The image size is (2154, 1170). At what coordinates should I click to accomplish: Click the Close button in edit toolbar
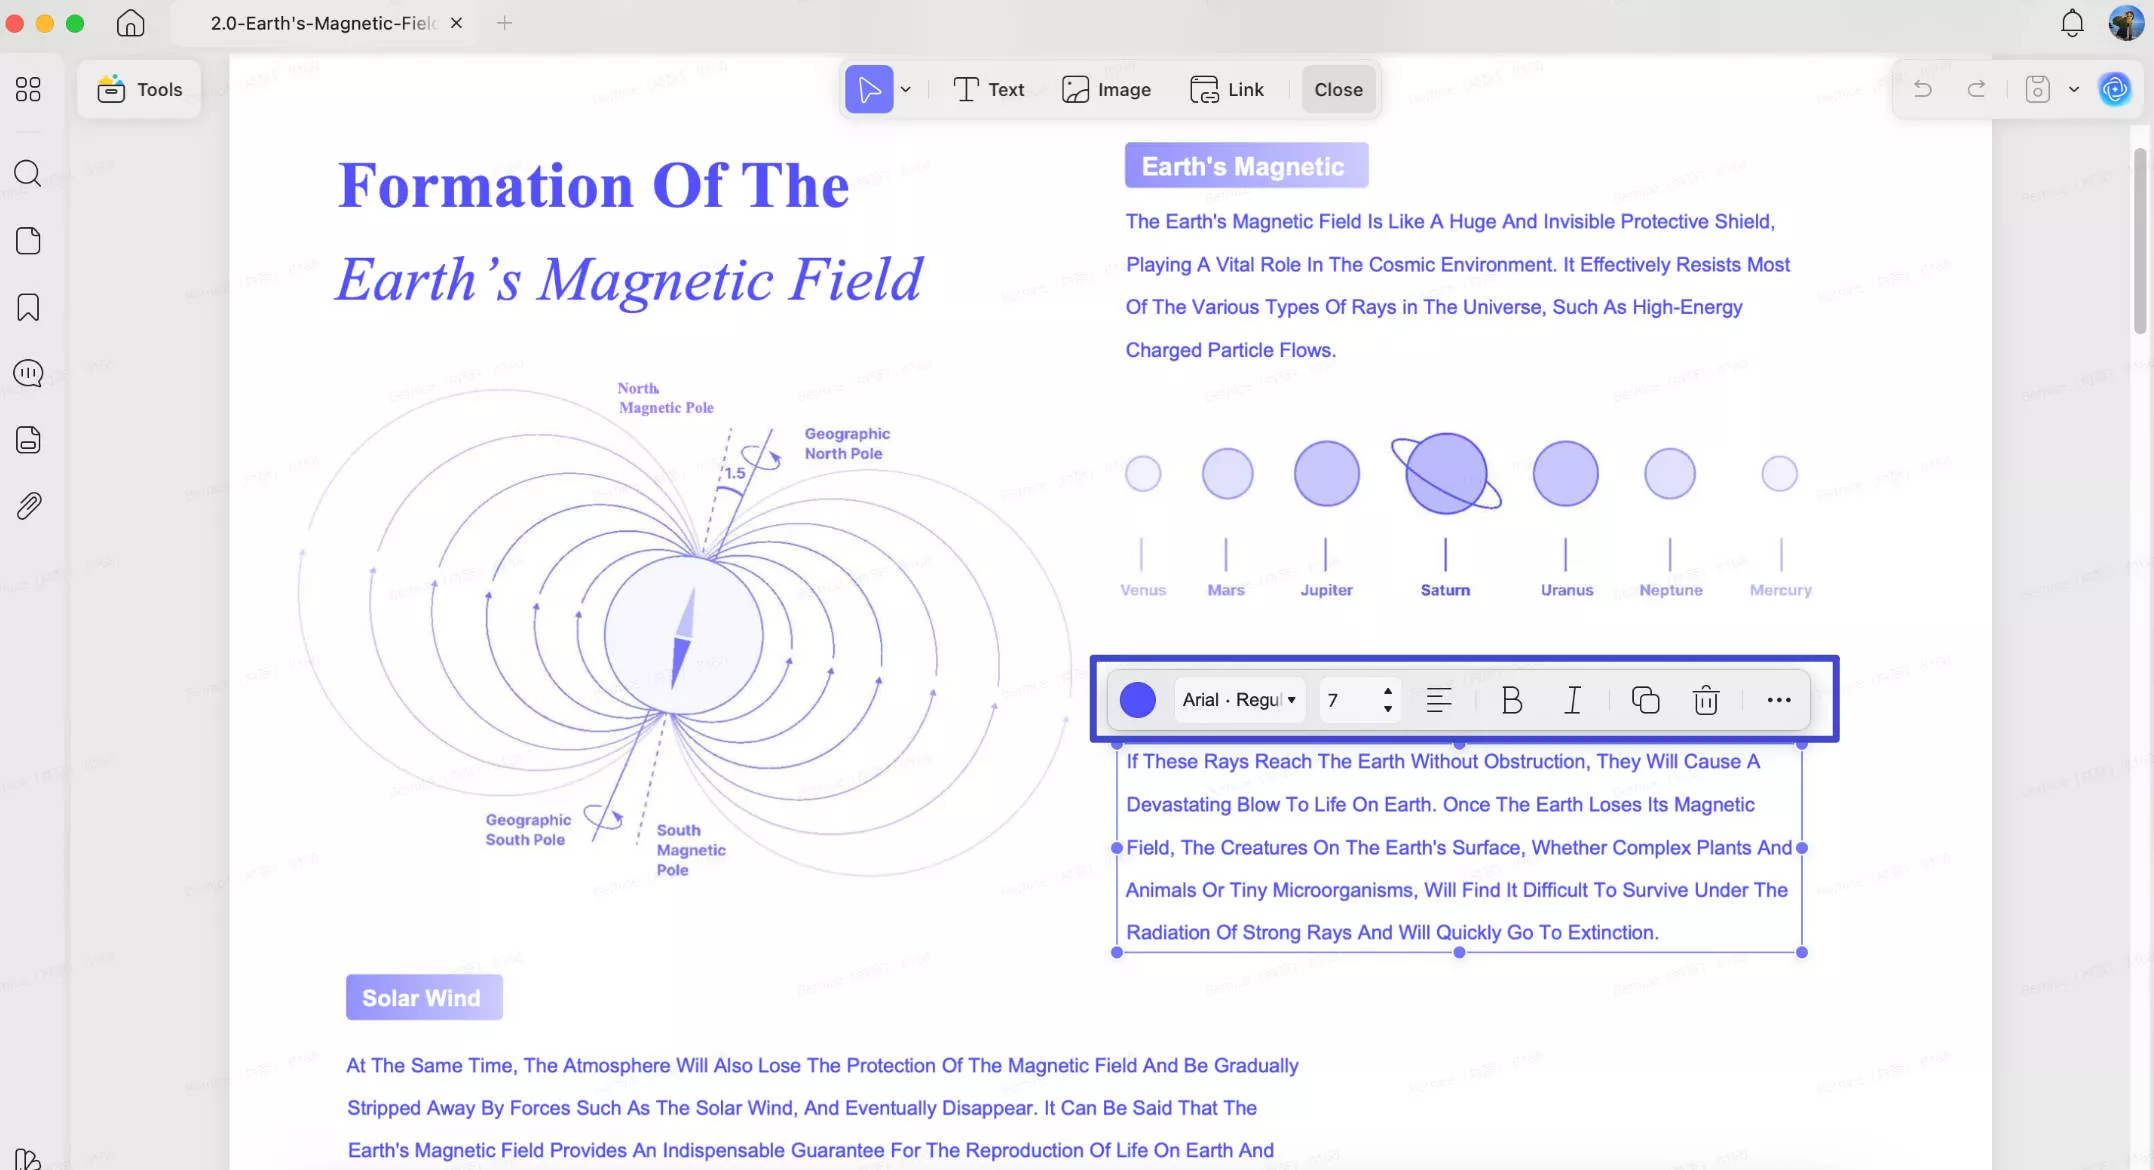coord(1338,89)
